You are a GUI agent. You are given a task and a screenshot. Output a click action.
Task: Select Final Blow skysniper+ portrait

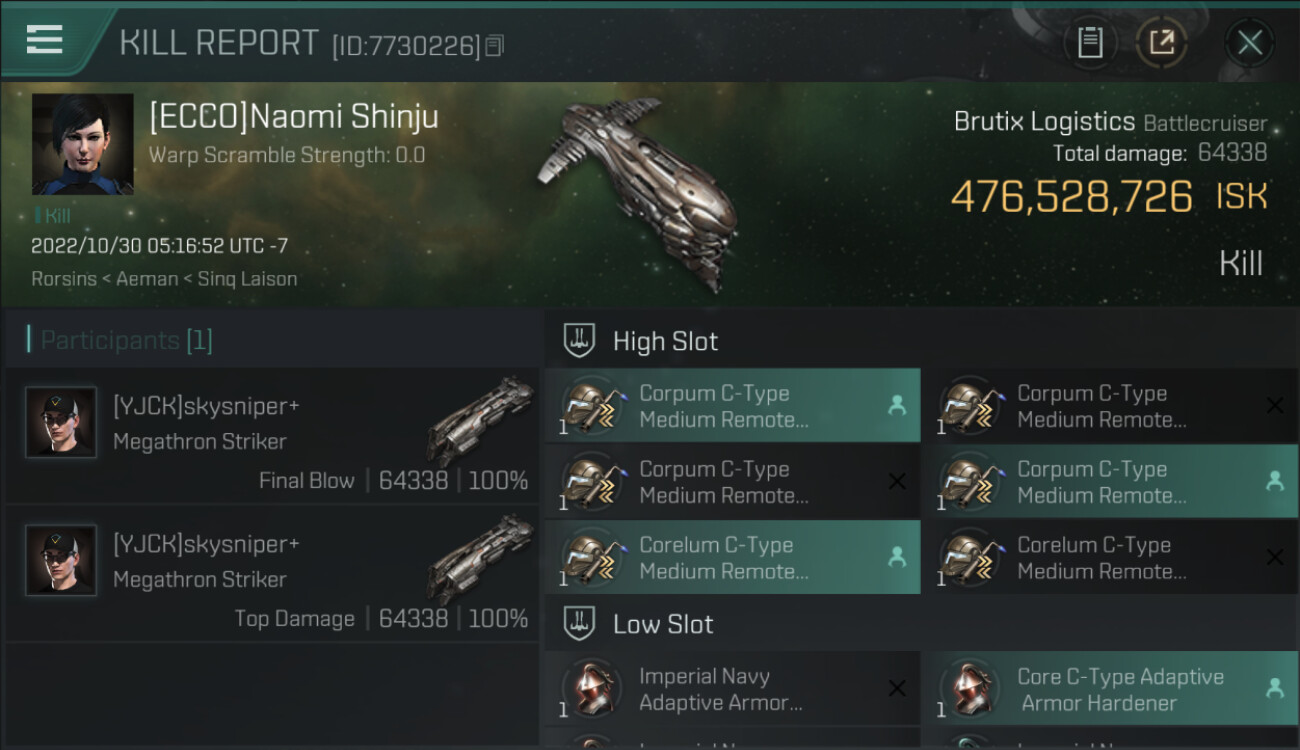coord(61,423)
